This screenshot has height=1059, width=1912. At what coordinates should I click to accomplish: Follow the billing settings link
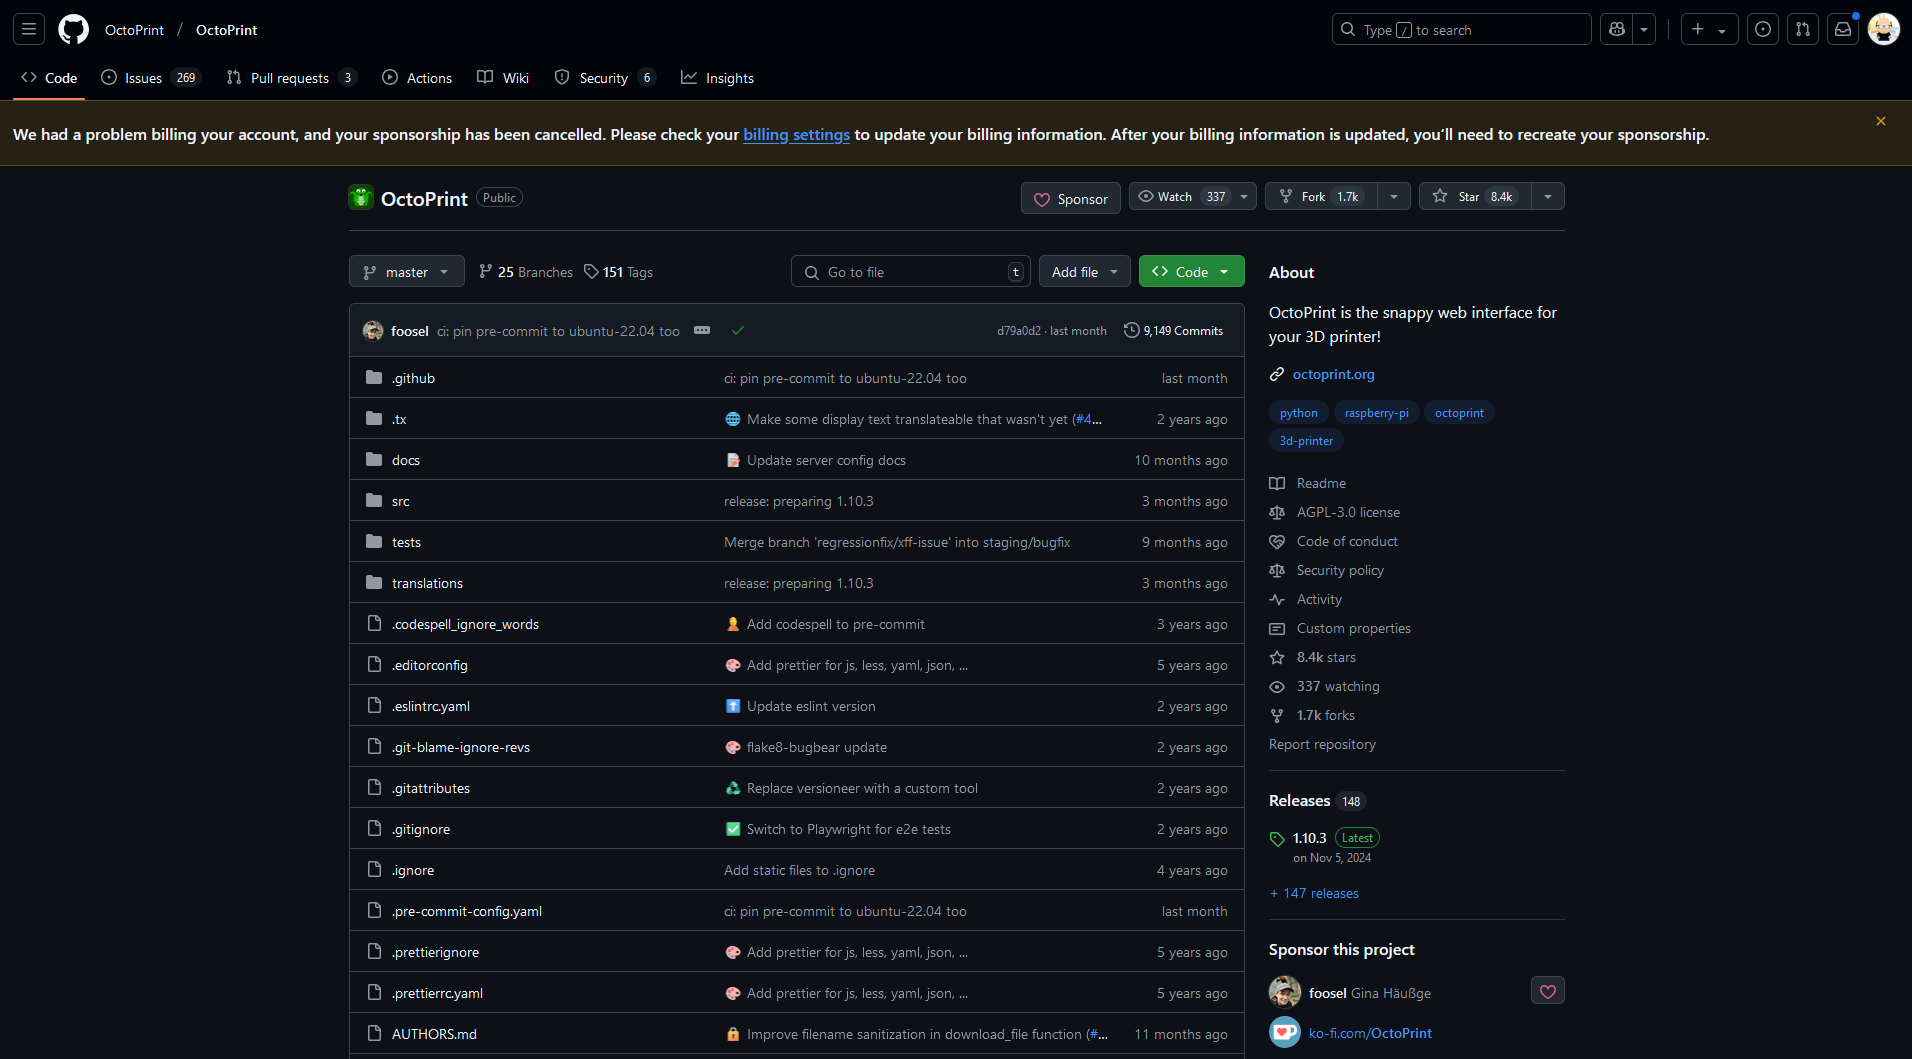click(796, 134)
